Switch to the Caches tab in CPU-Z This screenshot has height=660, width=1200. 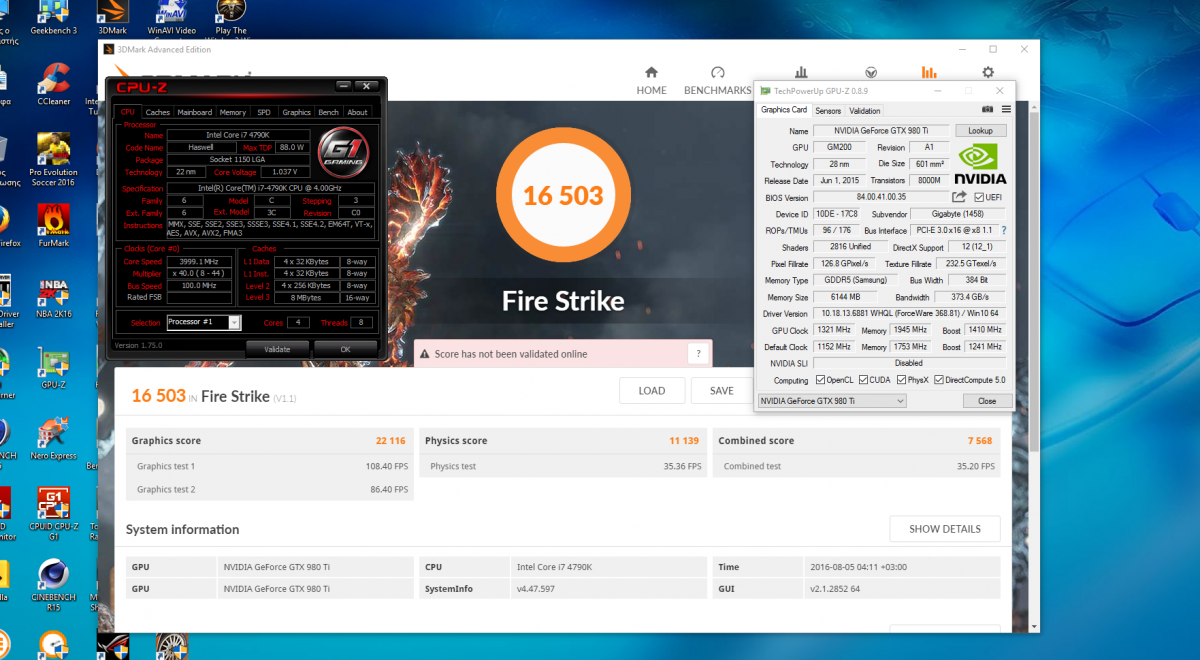click(158, 112)
